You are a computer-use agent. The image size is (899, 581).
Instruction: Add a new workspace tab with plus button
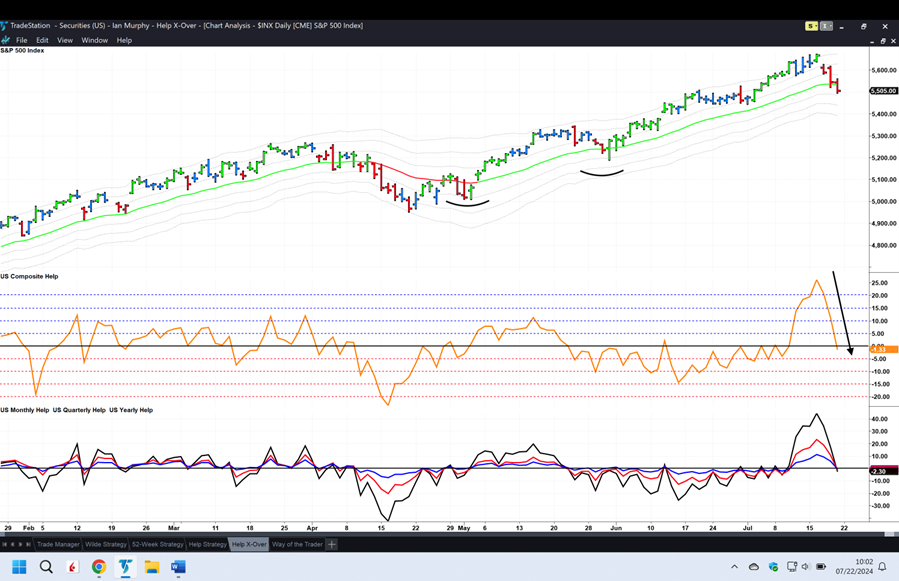point(331,544)
